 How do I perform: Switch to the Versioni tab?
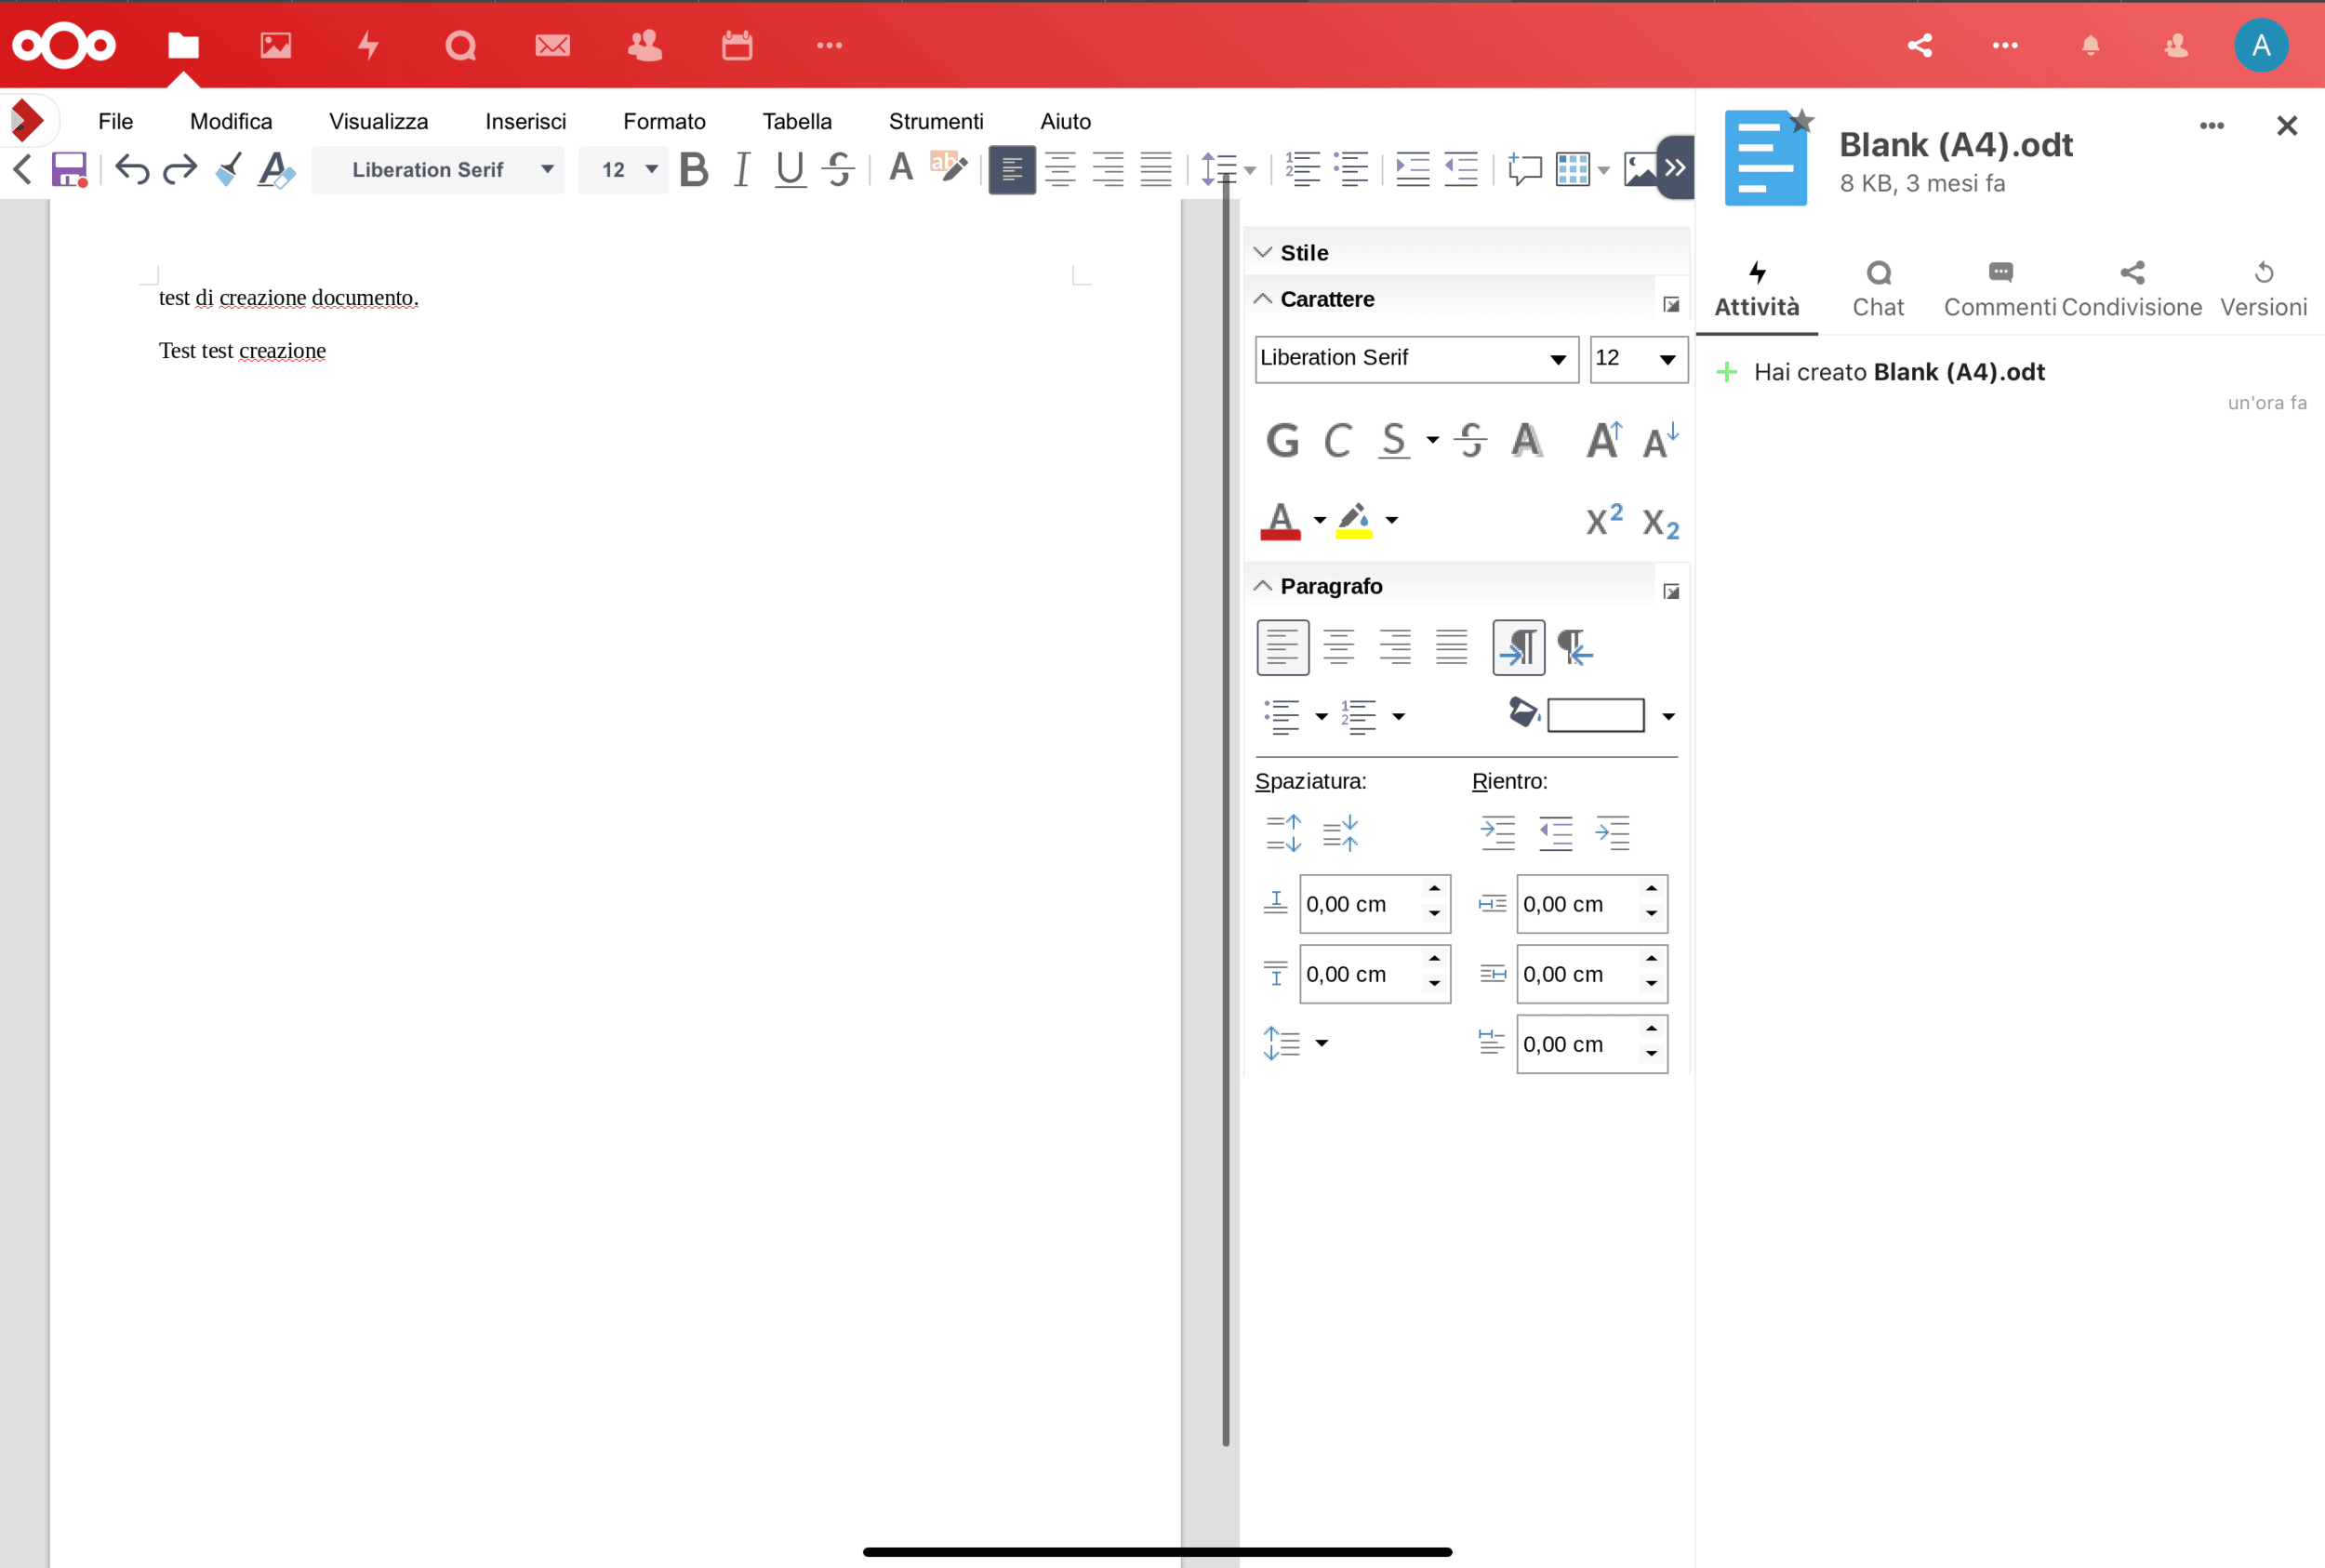coord(2264,289)
